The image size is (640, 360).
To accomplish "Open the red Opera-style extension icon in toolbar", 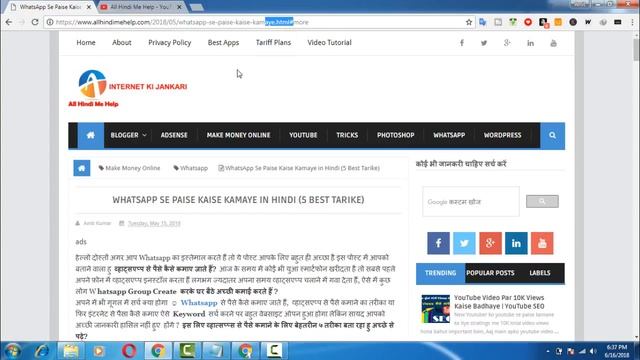I will (528, 22).
